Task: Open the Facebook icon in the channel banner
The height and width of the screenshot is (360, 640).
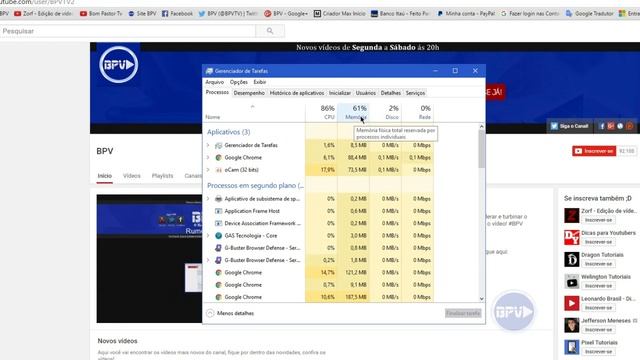Action: click(601, 126)
